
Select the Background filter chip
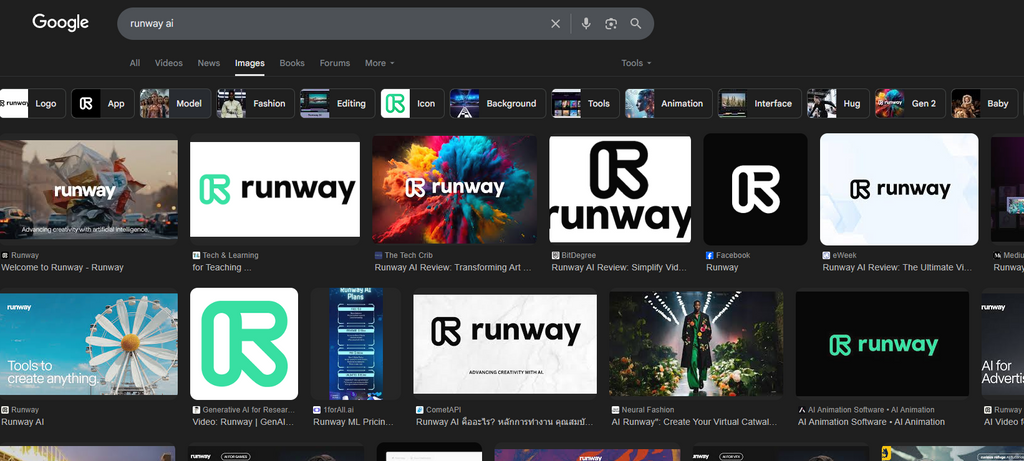coord(498,103)
